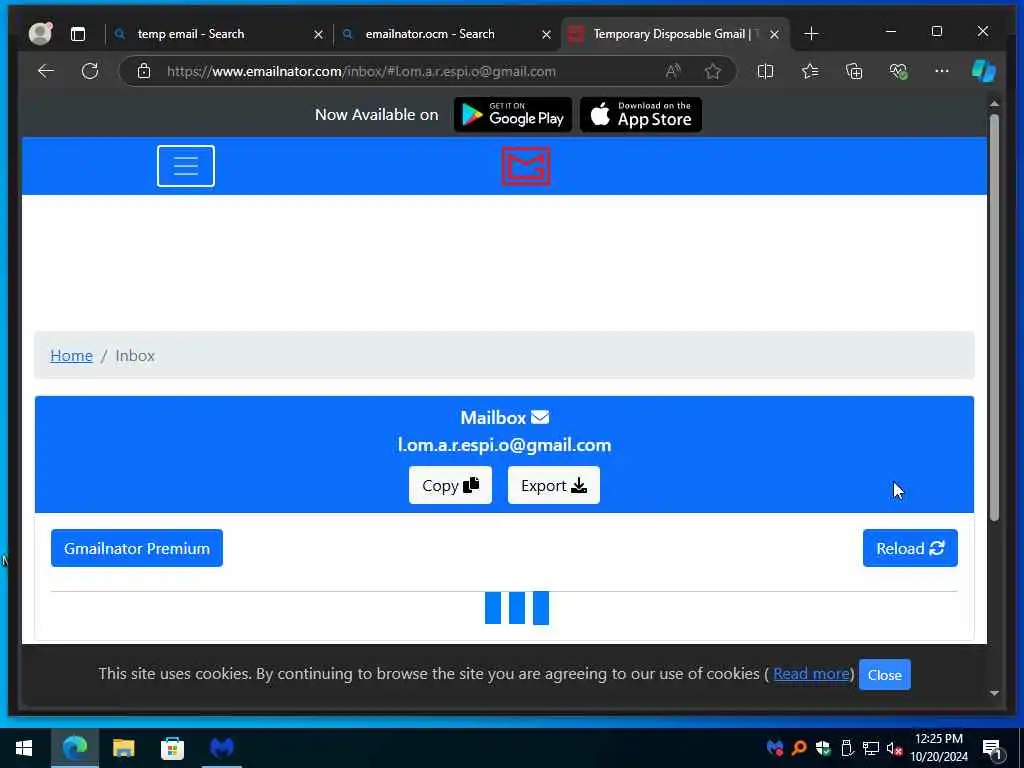Image resolution: width=1024 pixels, height=768 pixels.
Task: Download on the App Store badge
Action: tap(641, 115)
